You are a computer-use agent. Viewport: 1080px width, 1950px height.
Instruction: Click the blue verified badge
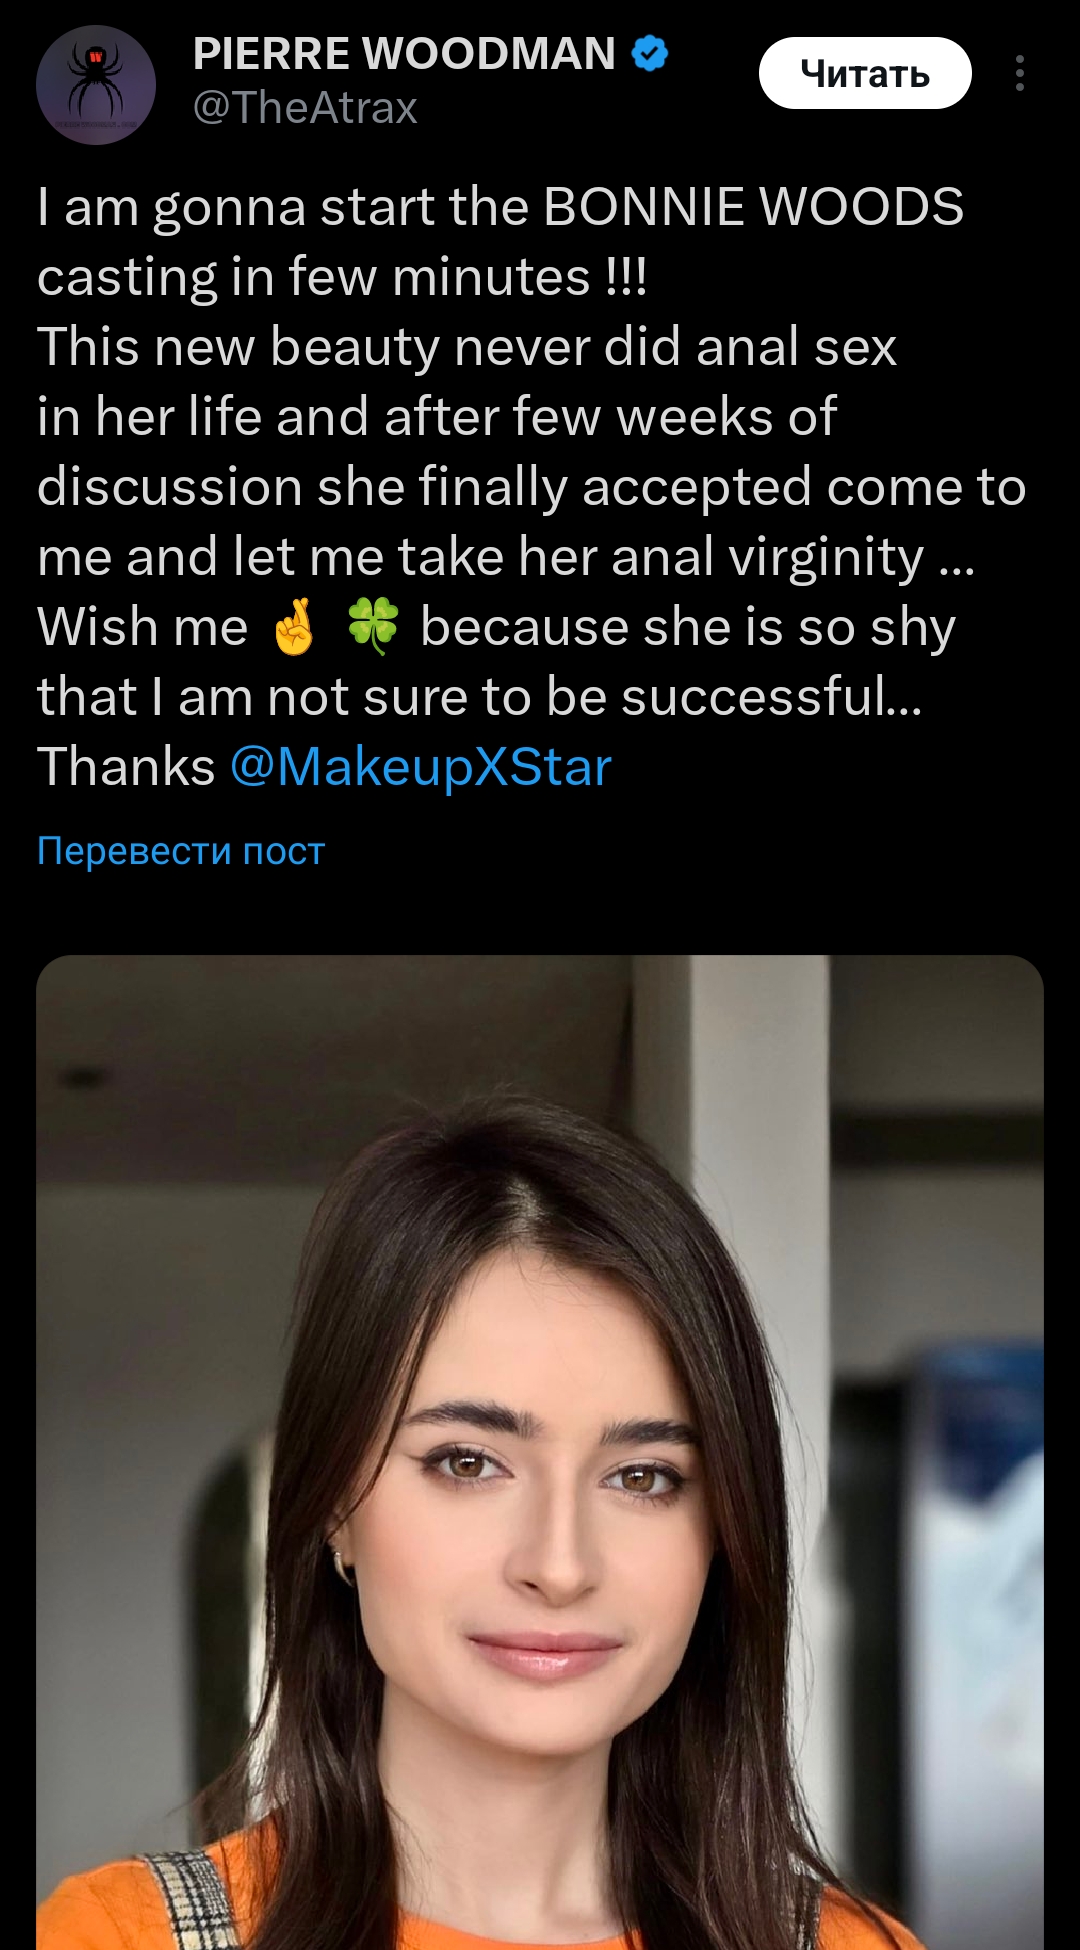click(x=650, y=53)
